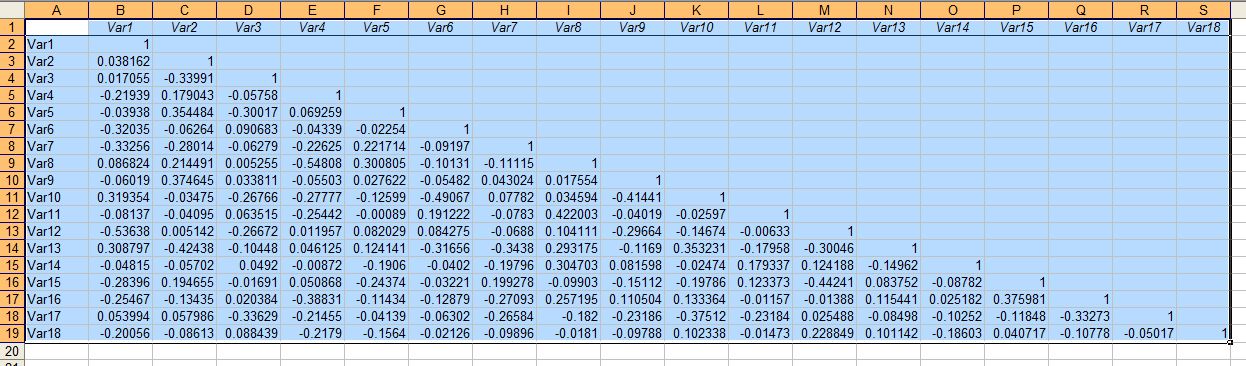The image size is (1246, 366).
Task: Click the Var2 row label cell
Action: (57, 61)
